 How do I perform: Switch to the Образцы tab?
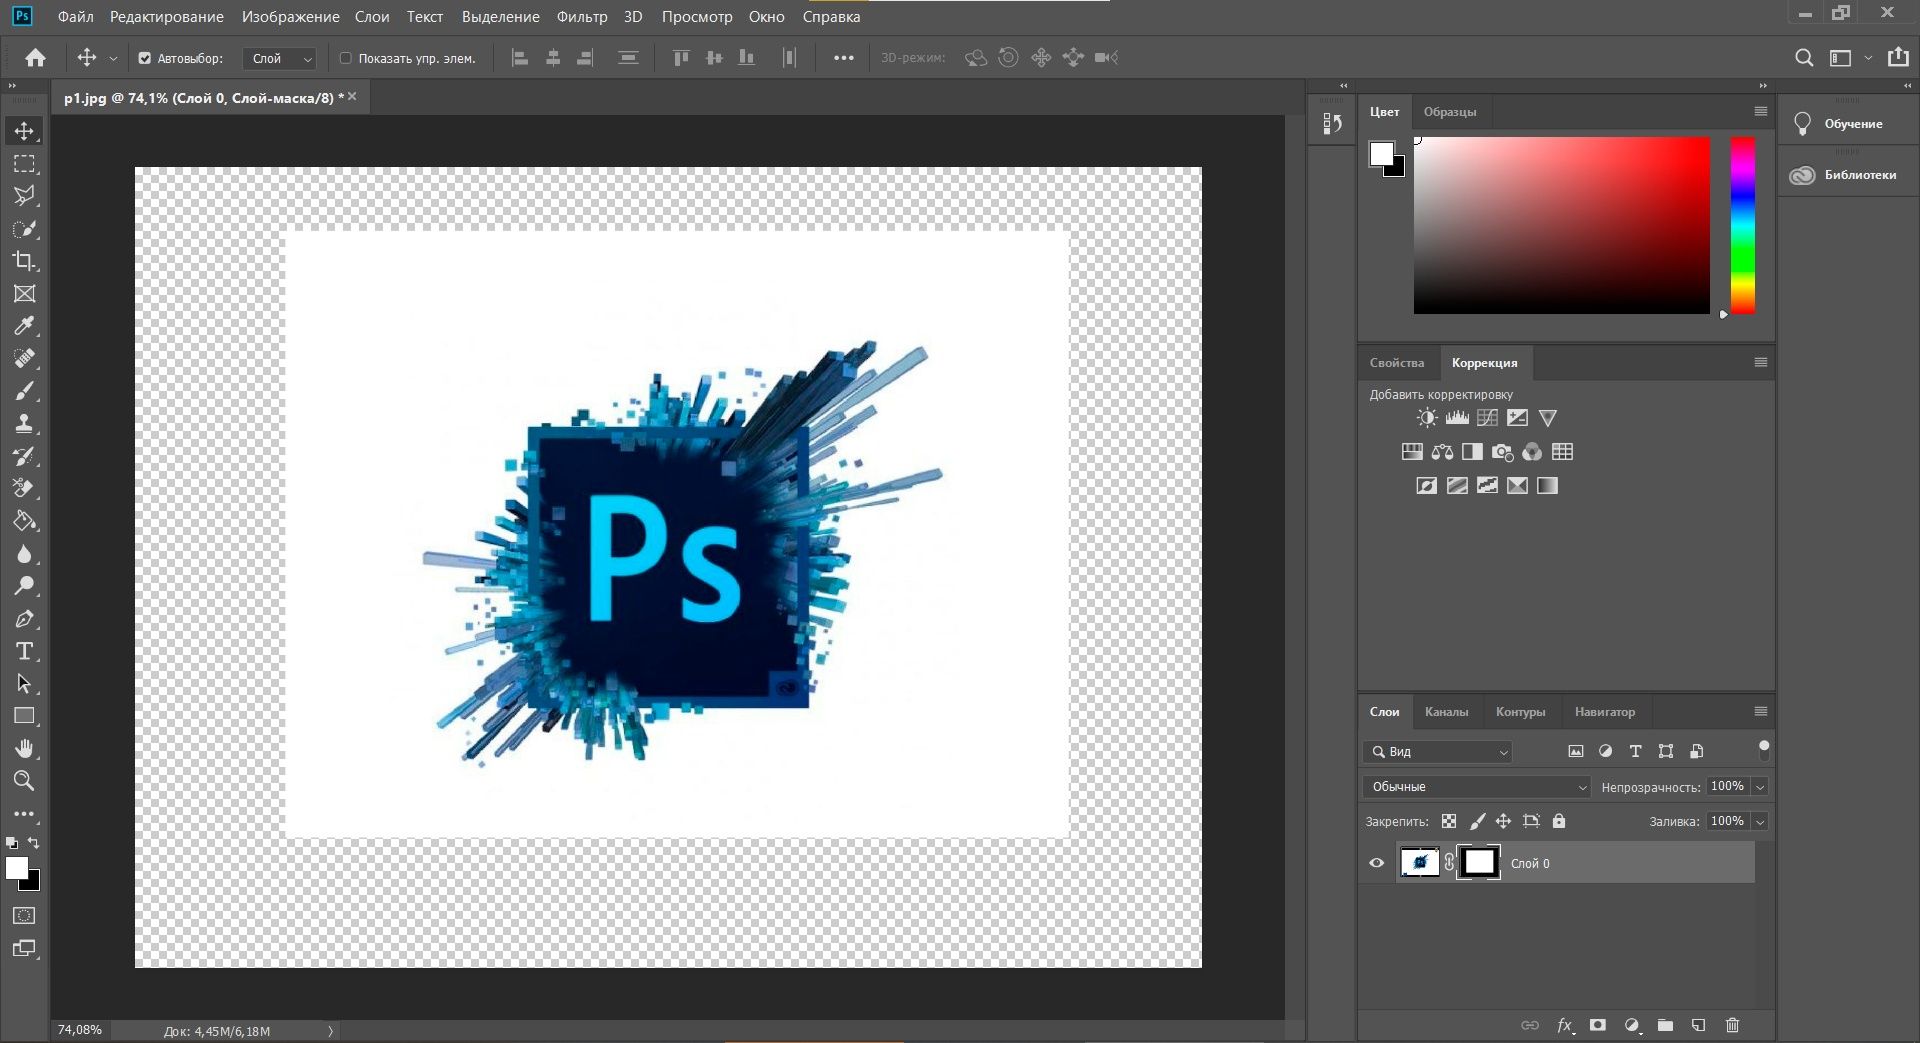point(1450,112)
